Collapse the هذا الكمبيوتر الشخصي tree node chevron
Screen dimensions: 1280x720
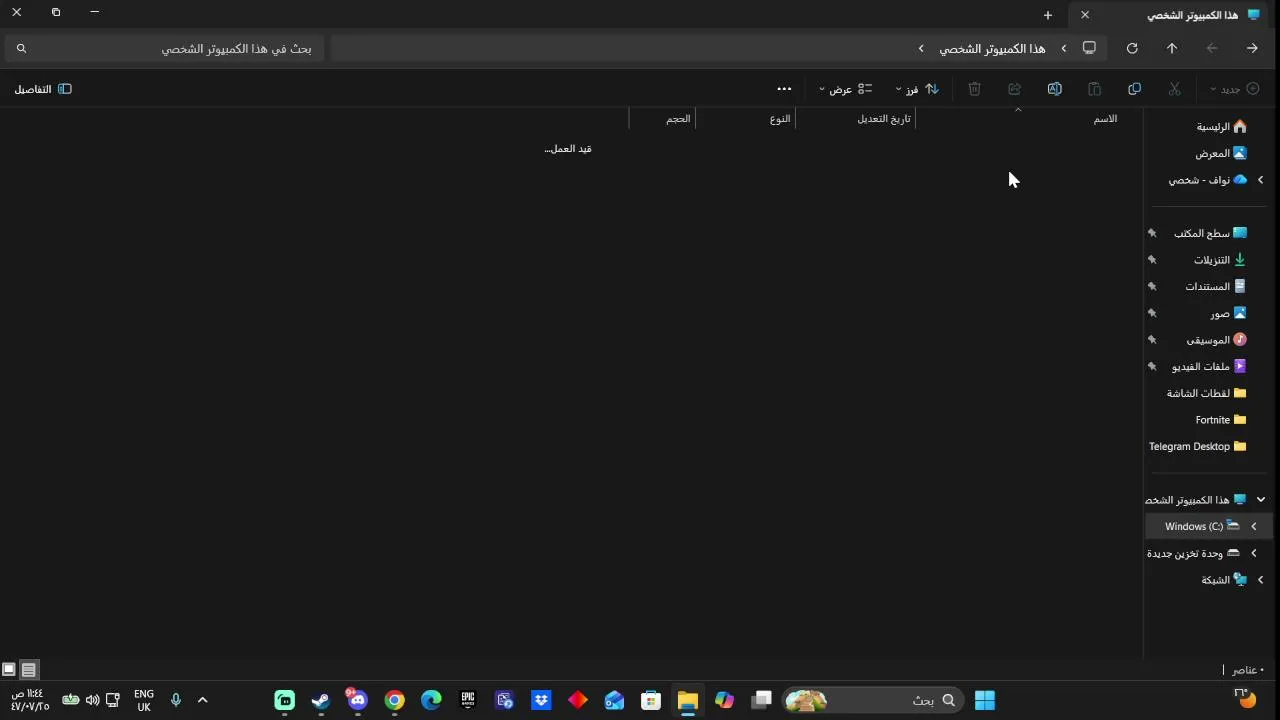click(1260, 500)
